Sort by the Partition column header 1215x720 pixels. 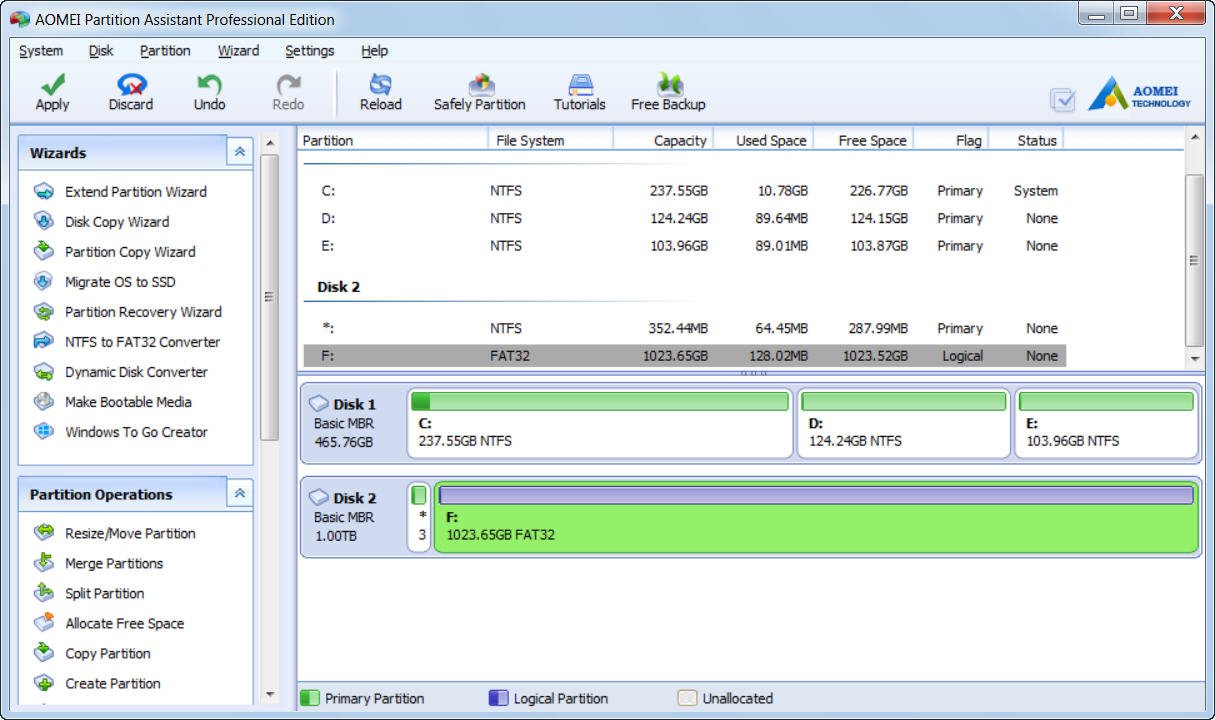393,141
